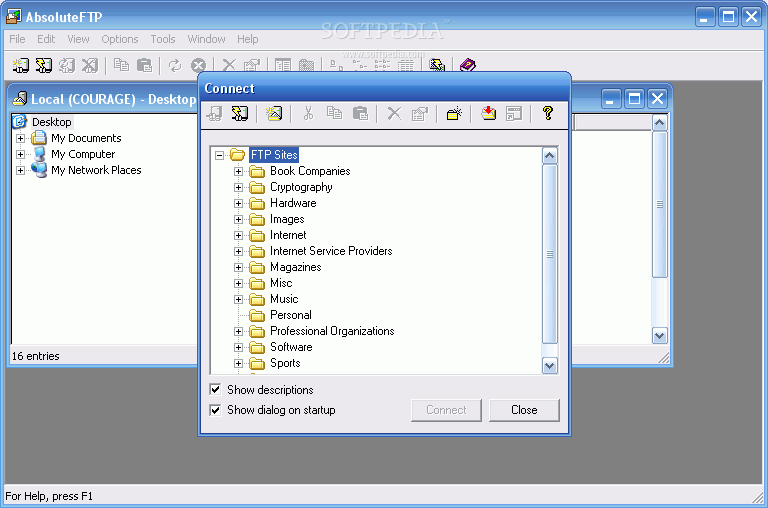Toggle the Show dialog on startup checkbox
Image resolution: width=768 pixels, height=508 pixels.
tap(215, 410)
